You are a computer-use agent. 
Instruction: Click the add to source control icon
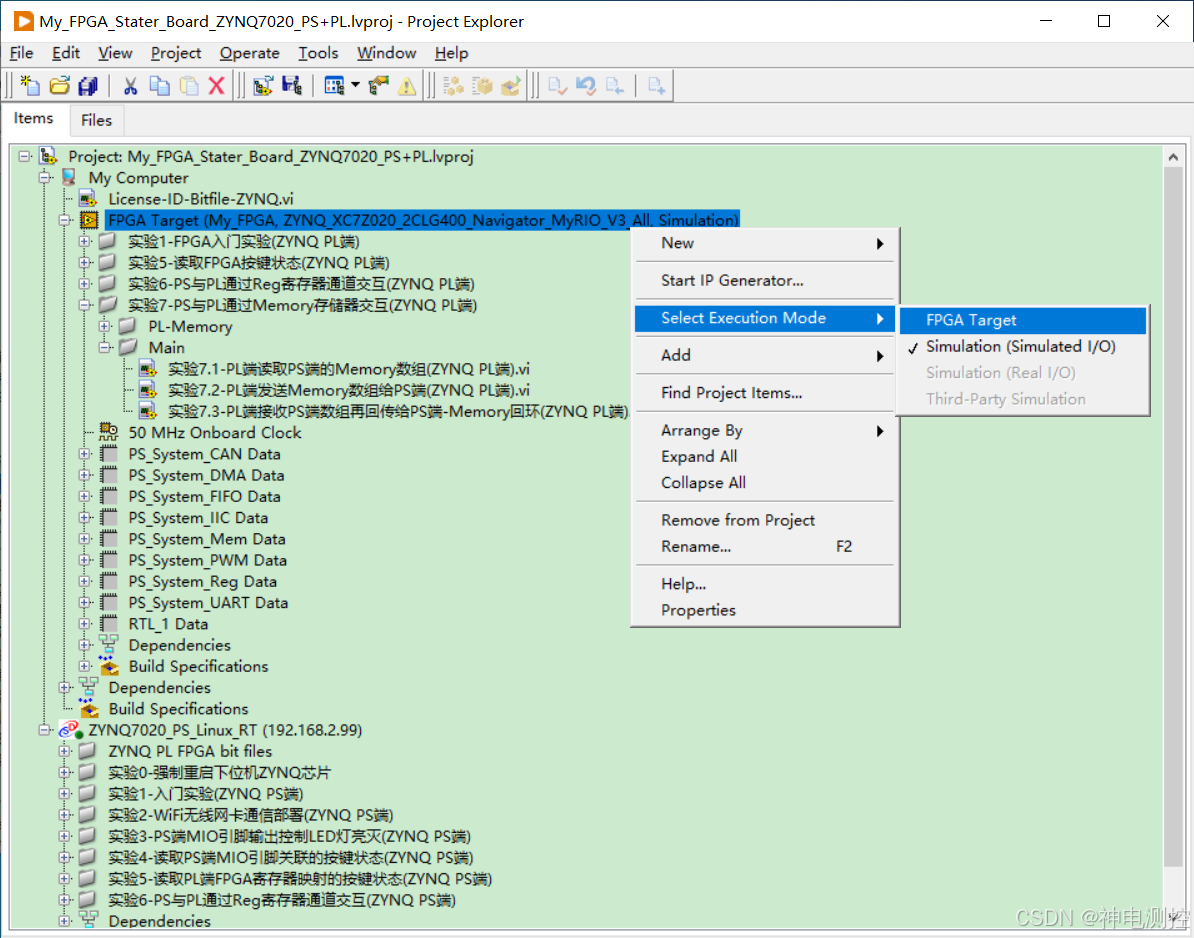(656, 85)
